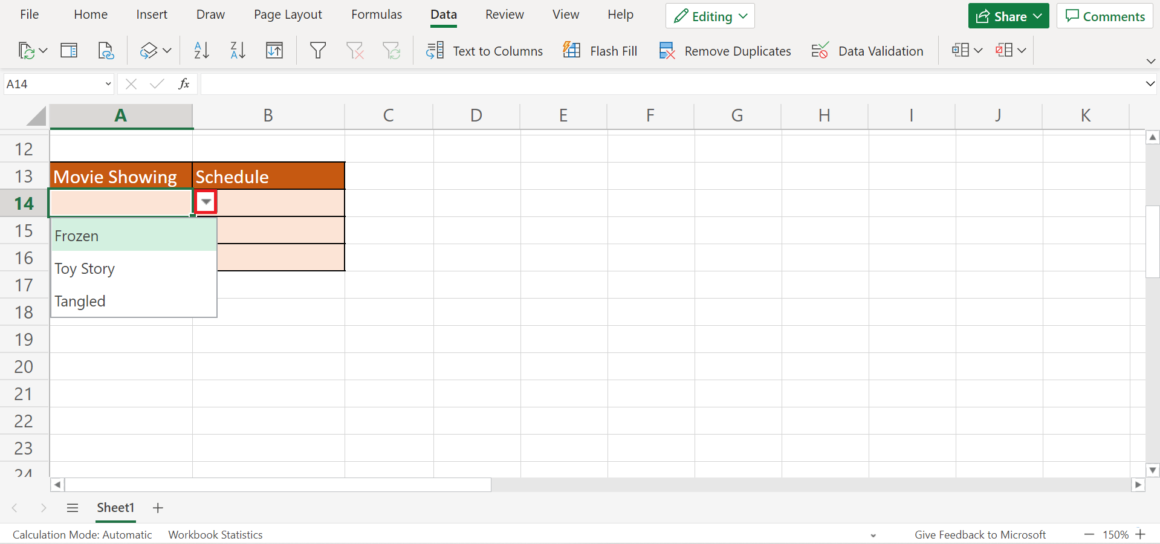Expand the Name Box dropdown
Viewport: 1160px width, 544px height.
pos(108,84)
